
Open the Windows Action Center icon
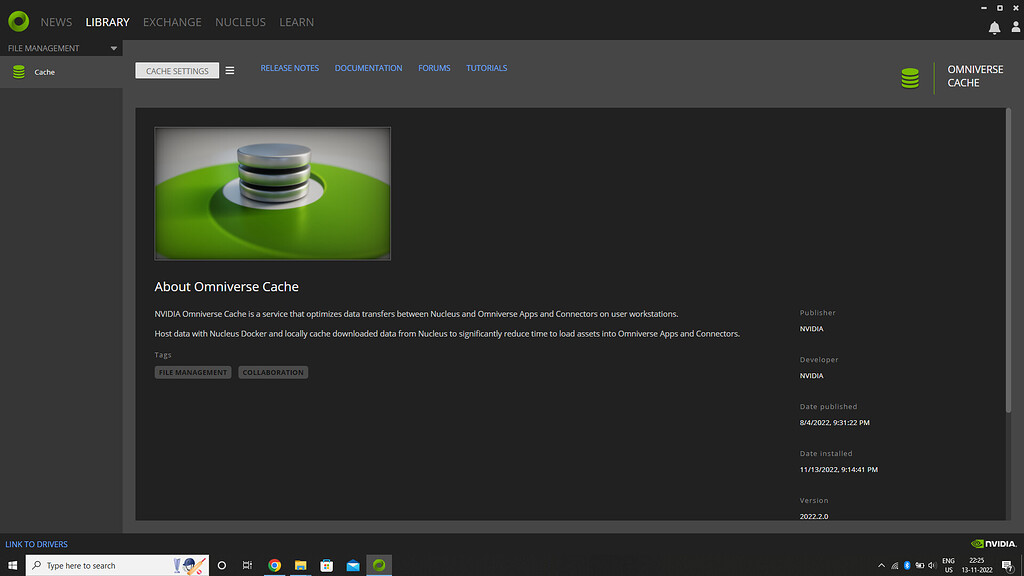tap(1008, 566)
